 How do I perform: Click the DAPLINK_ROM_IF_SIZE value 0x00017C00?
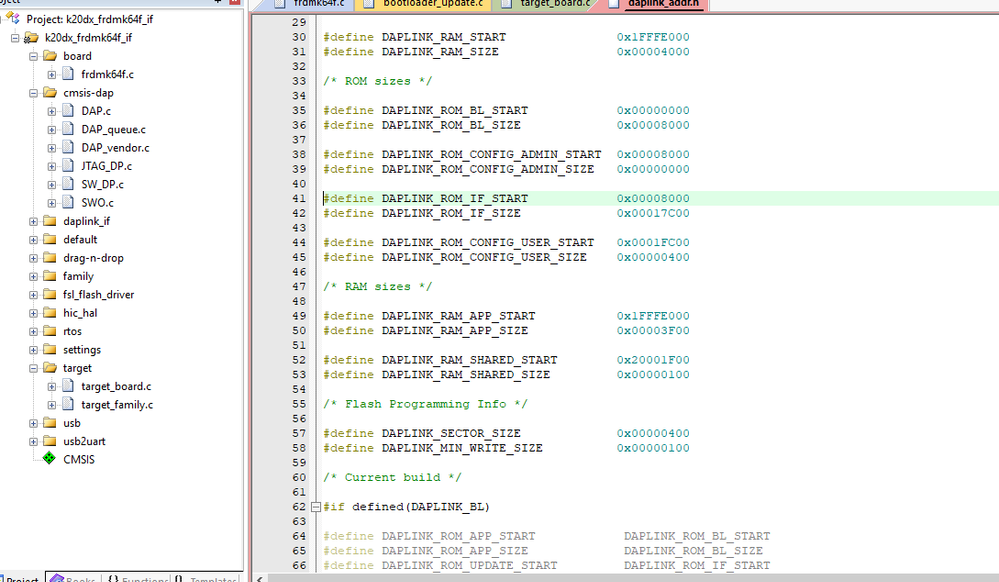(x=652, y=214)
